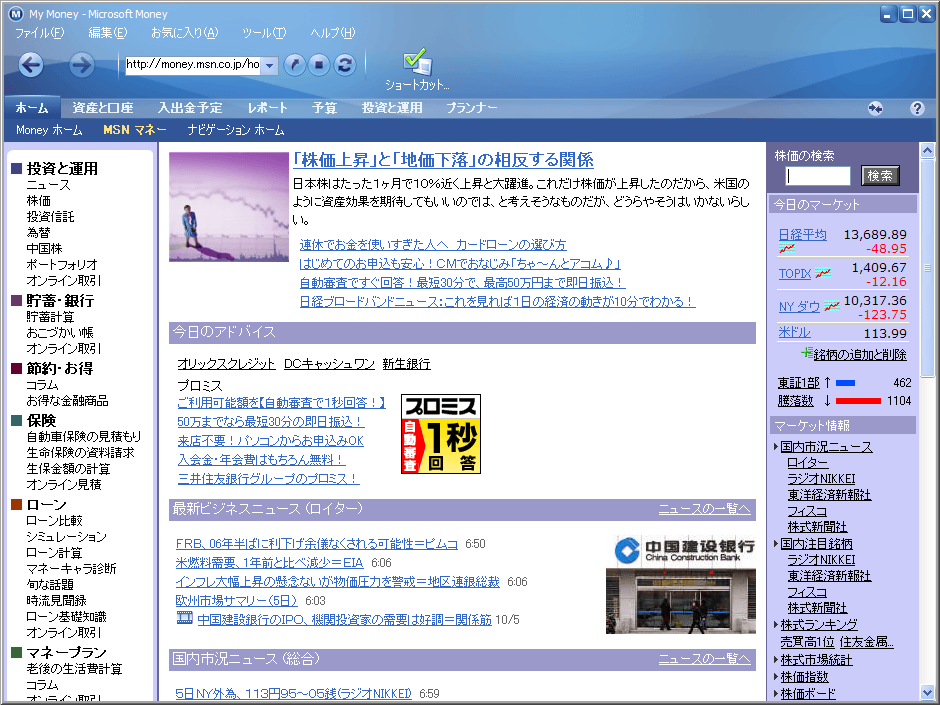Open the オリックスクレジット advice link
This screenshot has width=940, height=705.
pyautogui.click(x=226, y=364)
